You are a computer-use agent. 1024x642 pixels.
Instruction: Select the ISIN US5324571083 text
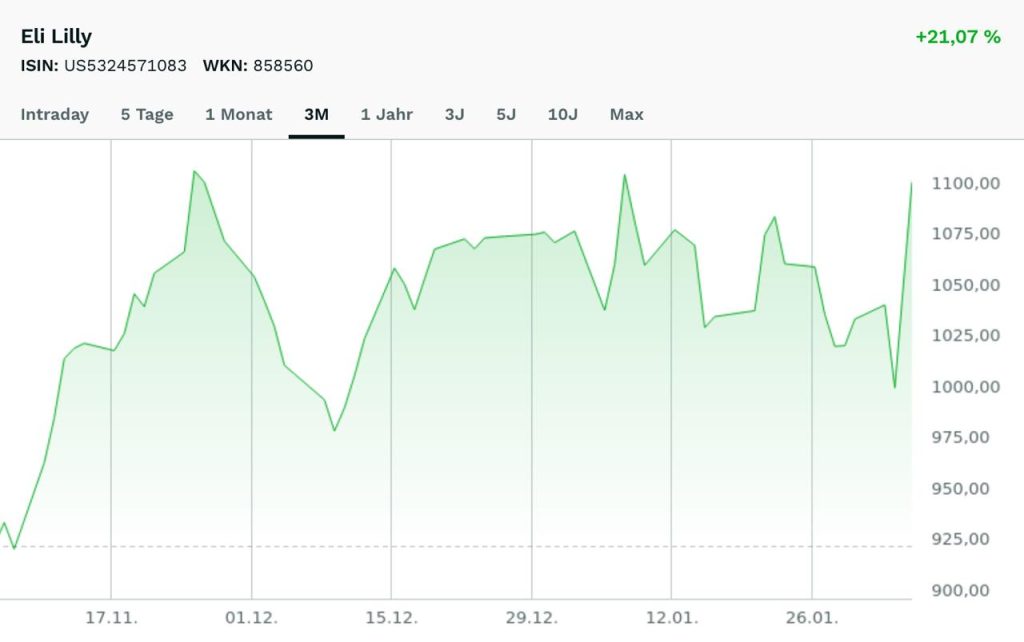pos(103,65)
